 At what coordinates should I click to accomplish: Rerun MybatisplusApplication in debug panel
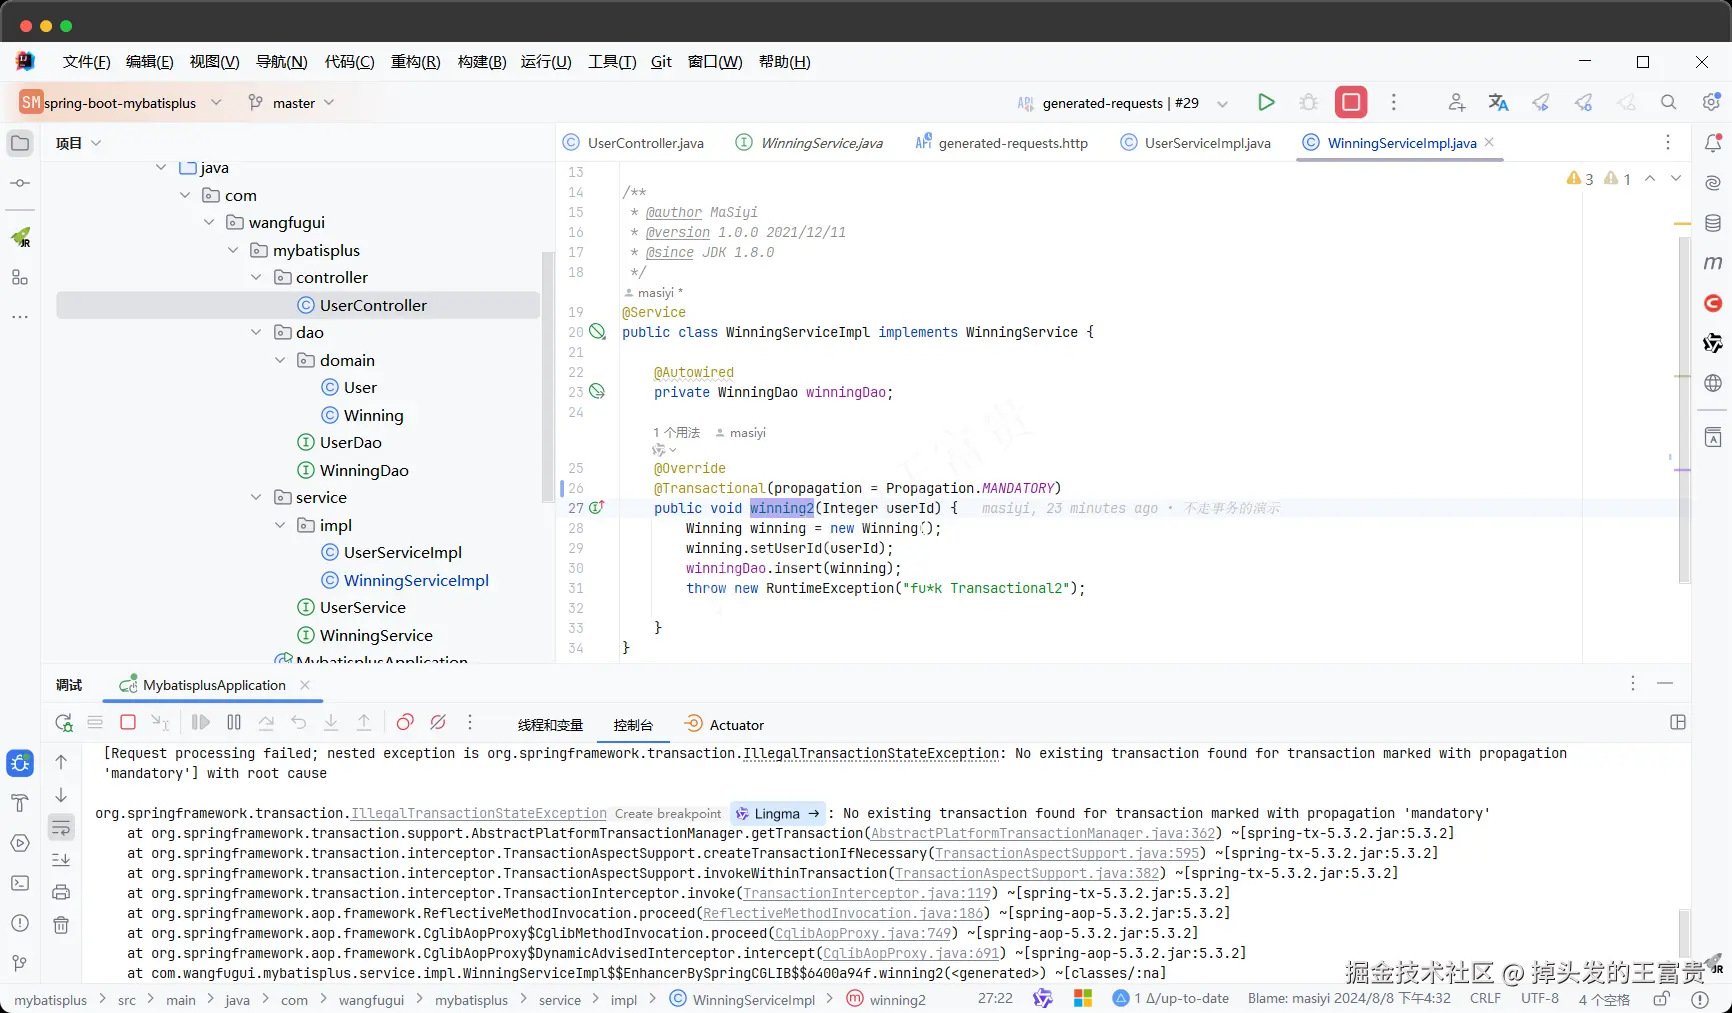pos(64,722)
